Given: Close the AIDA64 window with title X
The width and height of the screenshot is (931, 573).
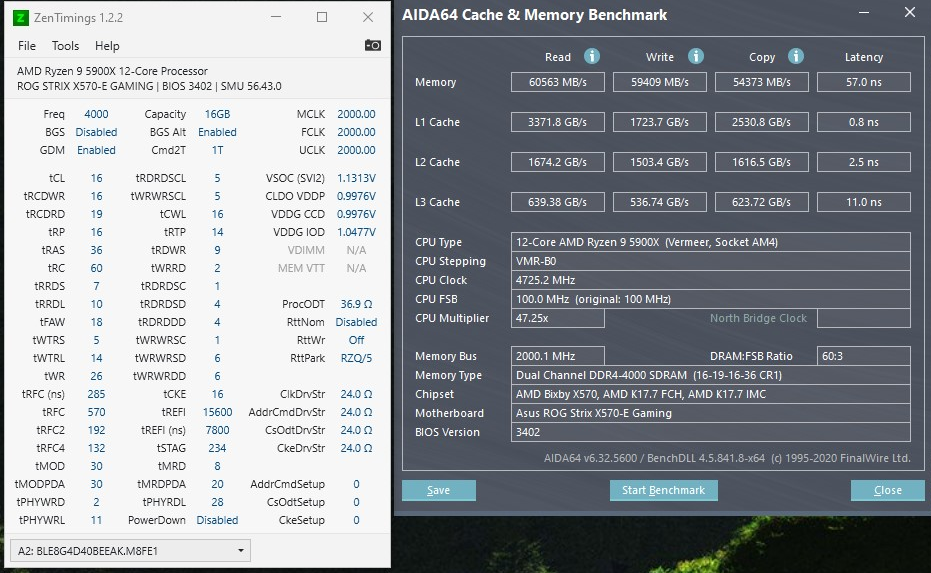Looking at the screenshot, I should click(x=910, y=12).
